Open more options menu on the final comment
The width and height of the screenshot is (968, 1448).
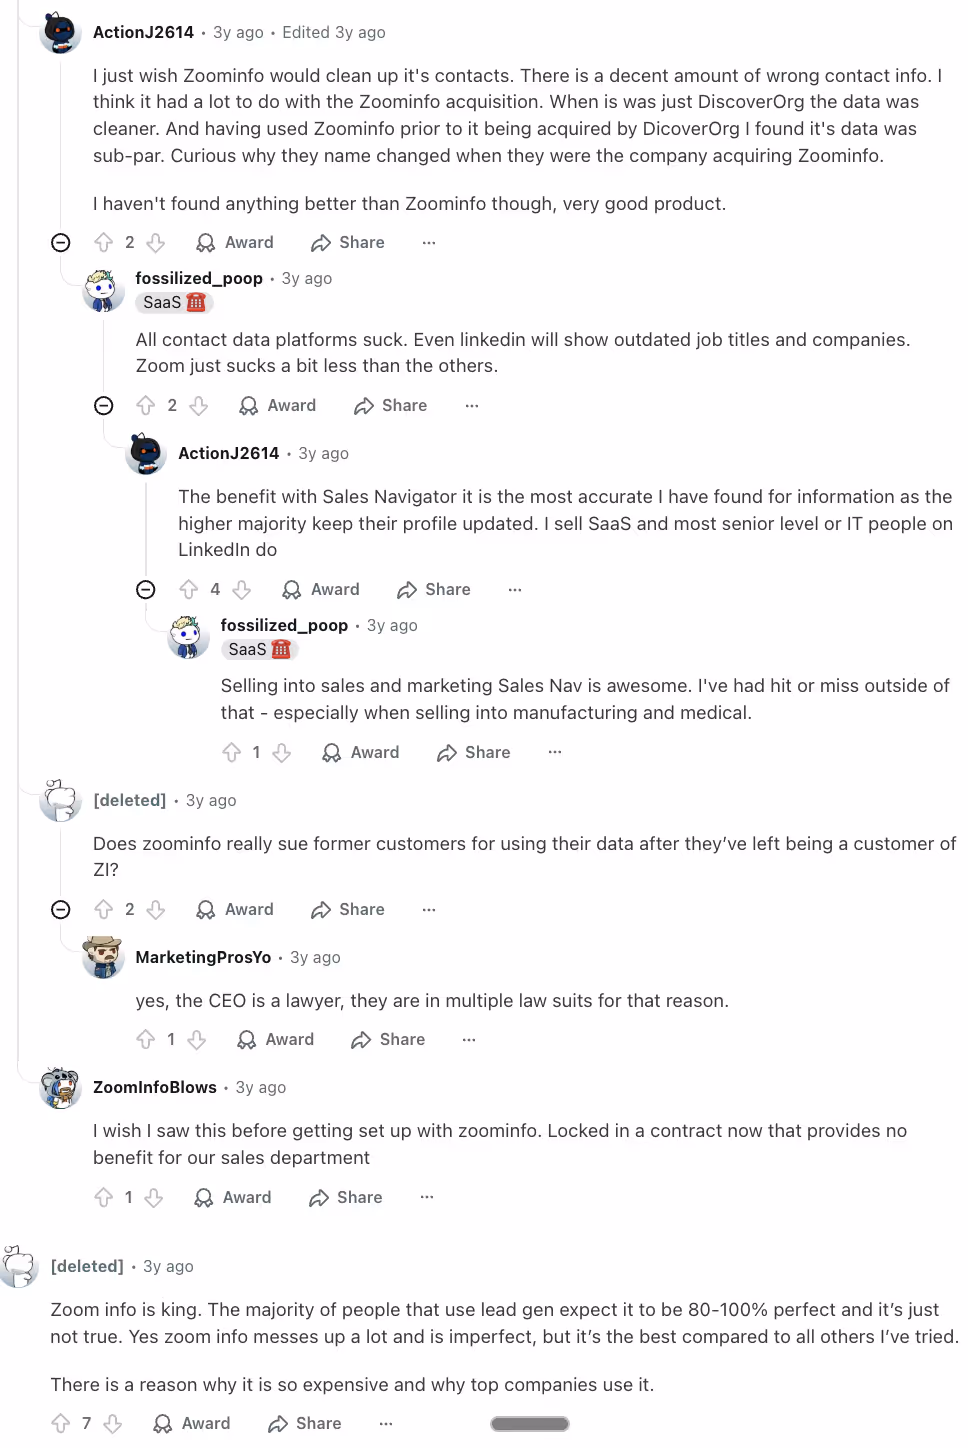385,1423
